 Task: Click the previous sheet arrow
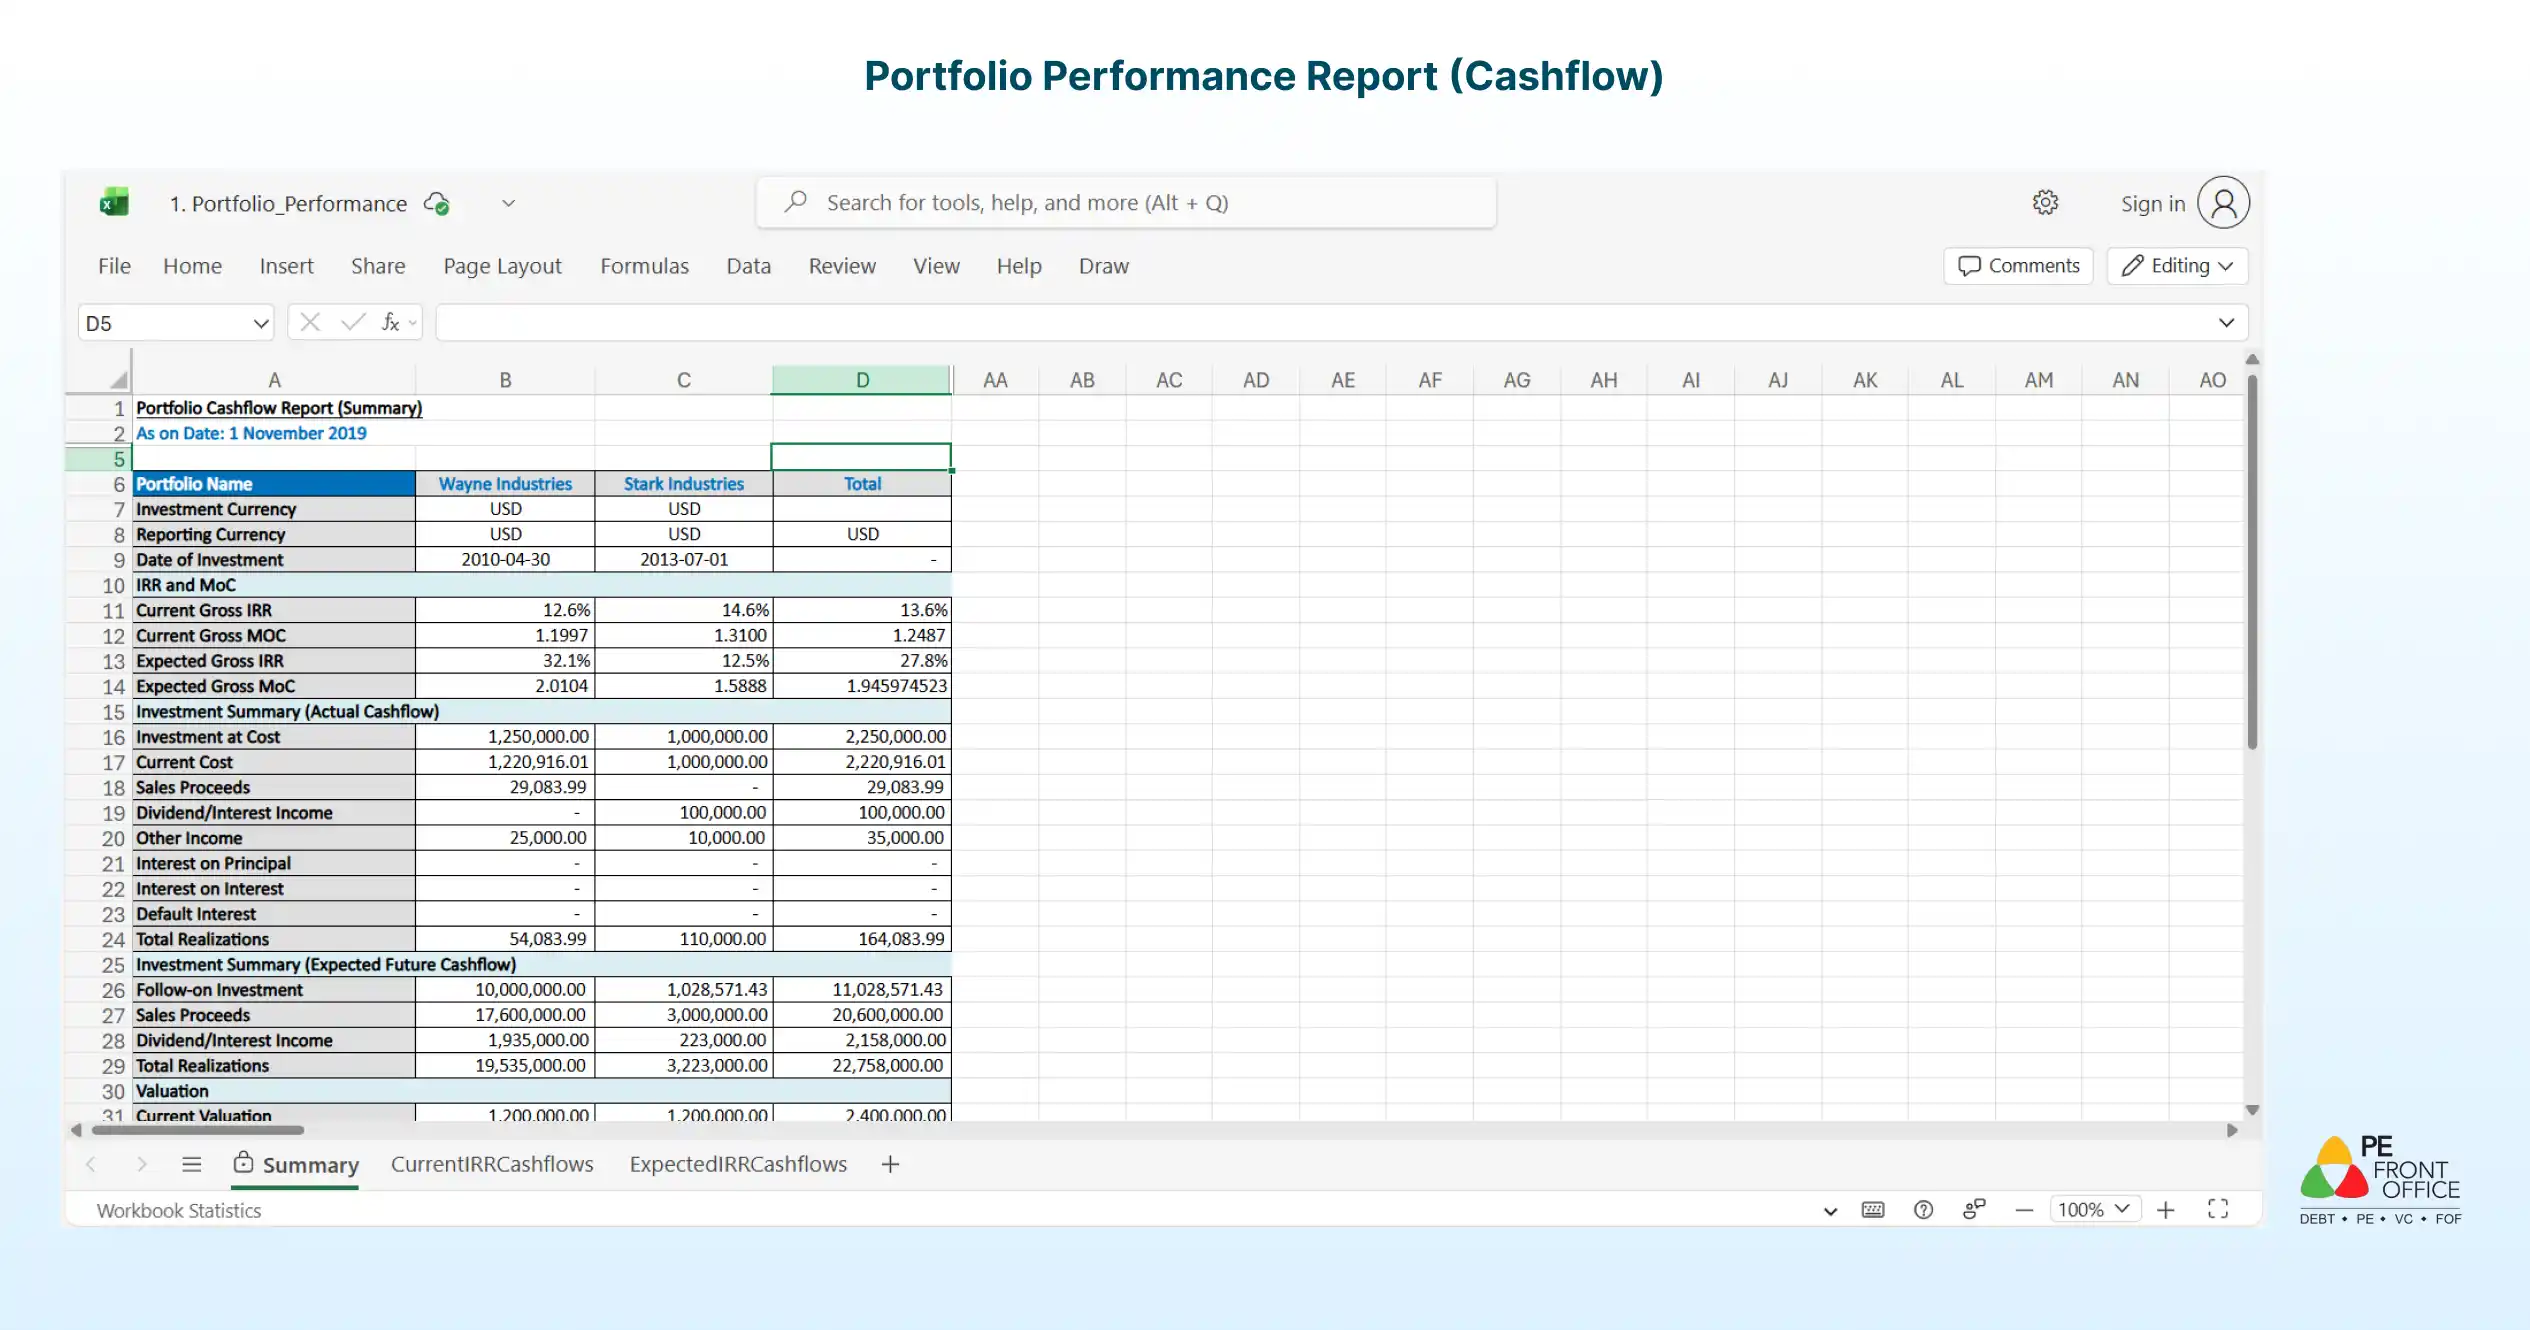click(91, 1164)
